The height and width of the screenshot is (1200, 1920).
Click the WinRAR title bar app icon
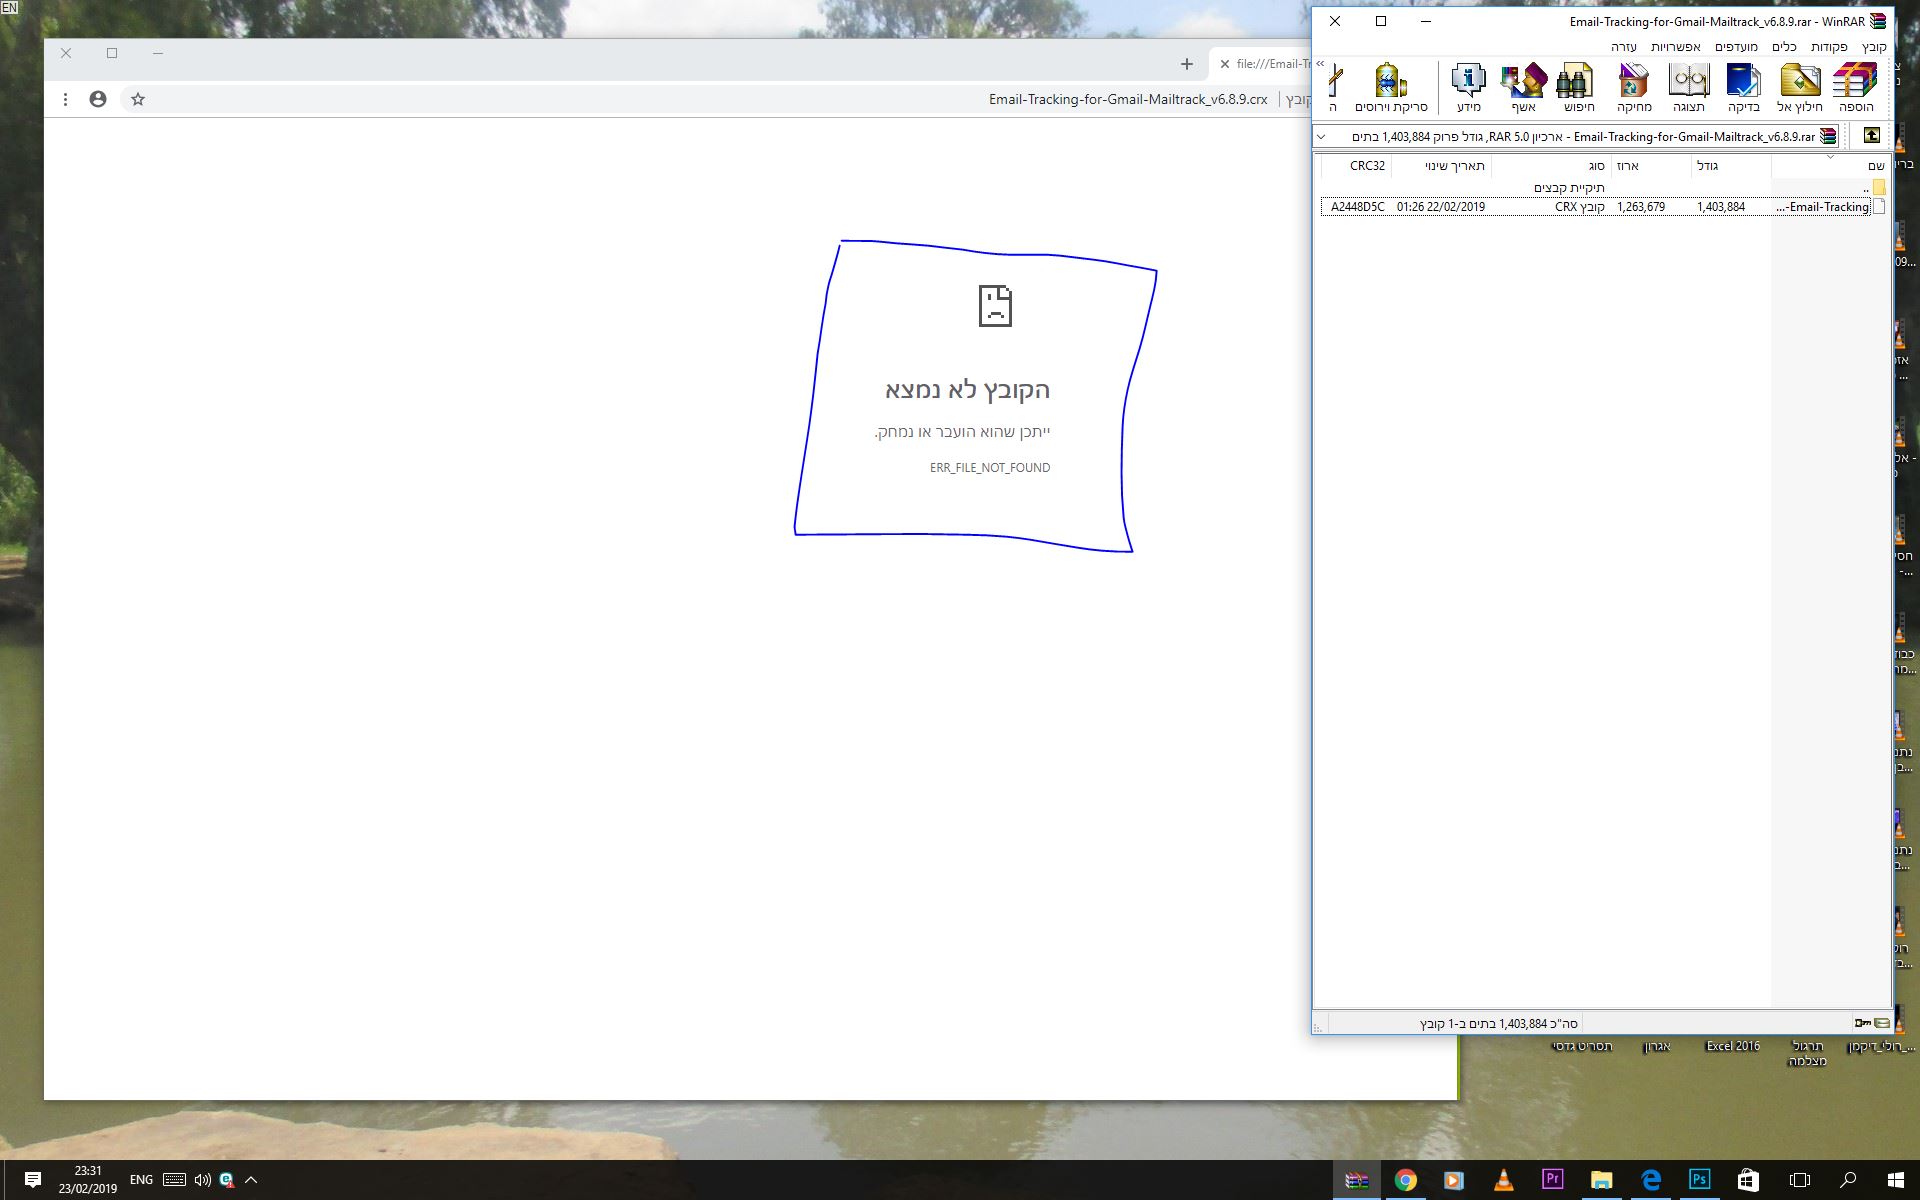(1878, 21)
